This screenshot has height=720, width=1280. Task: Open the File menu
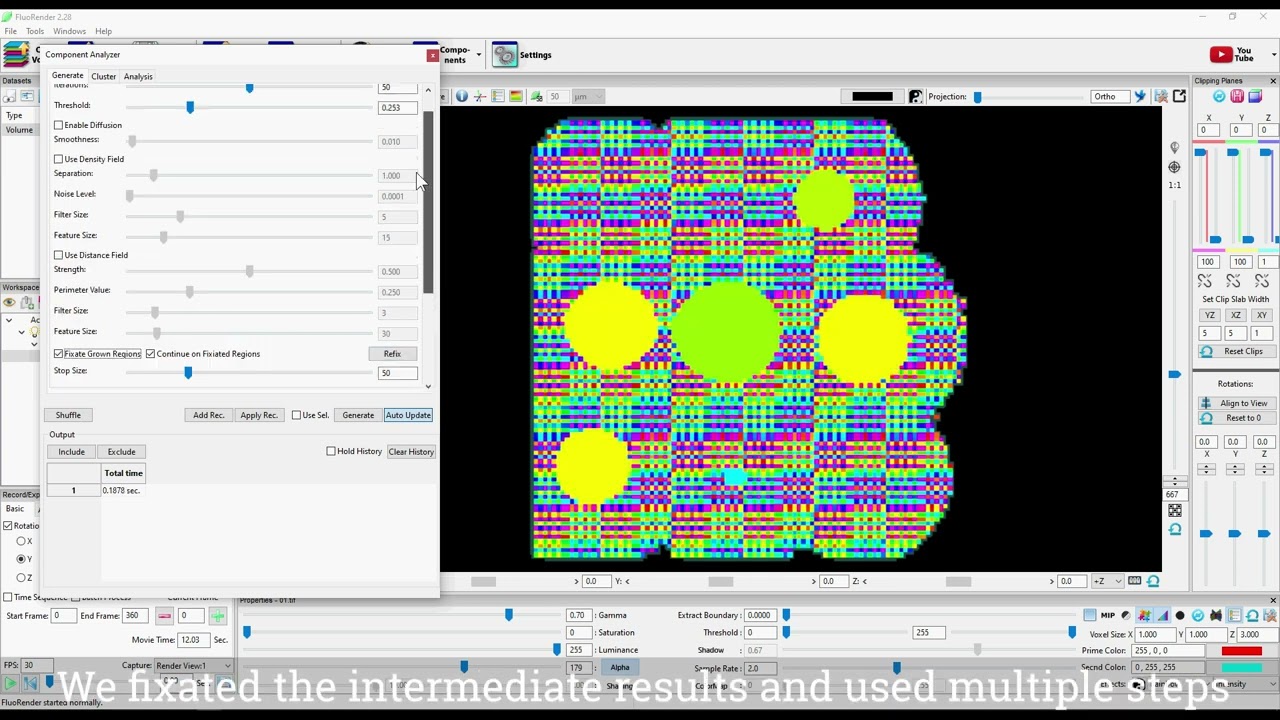click(x=10, y=31)
